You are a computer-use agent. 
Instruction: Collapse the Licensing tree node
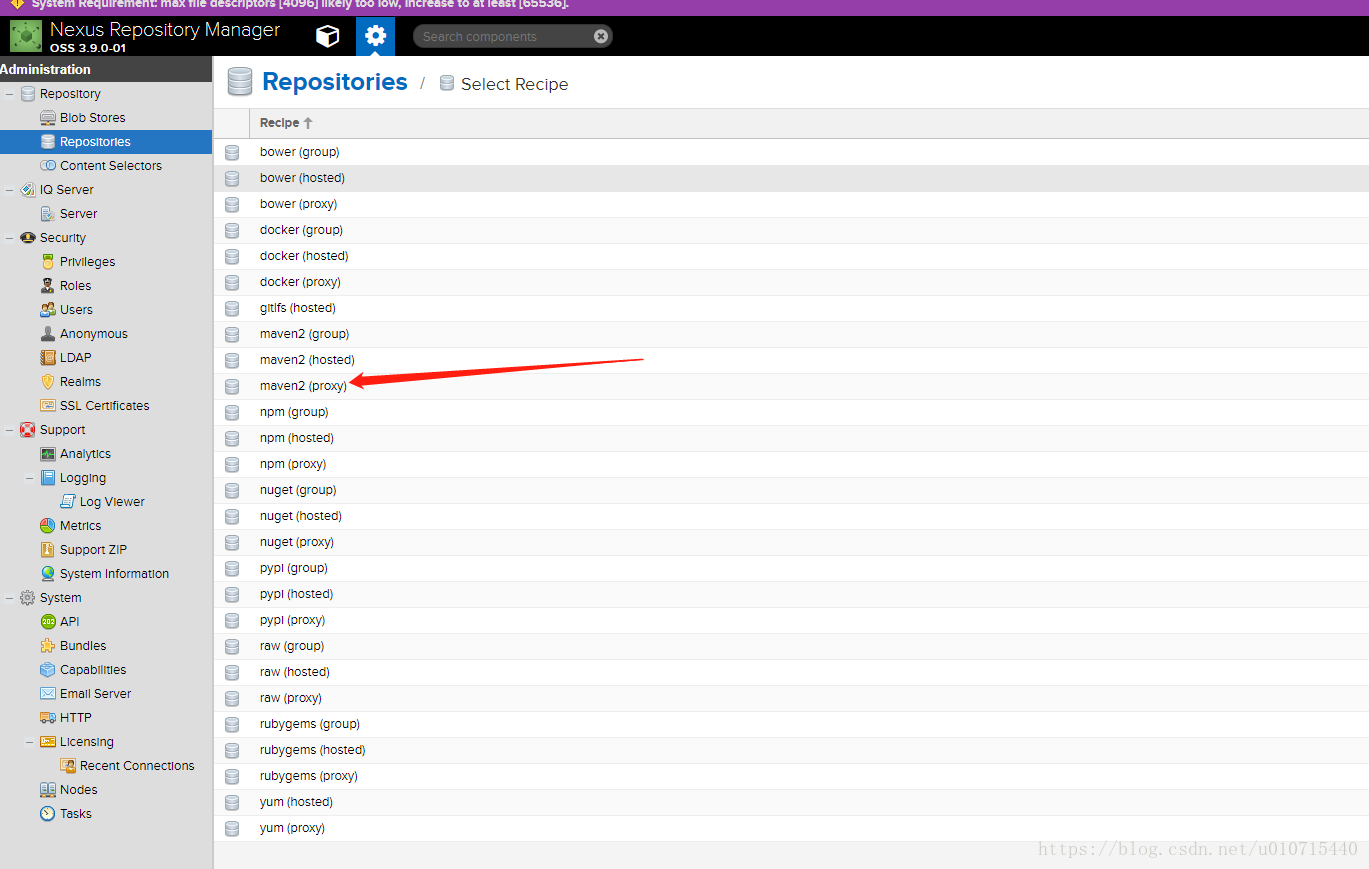29,742
